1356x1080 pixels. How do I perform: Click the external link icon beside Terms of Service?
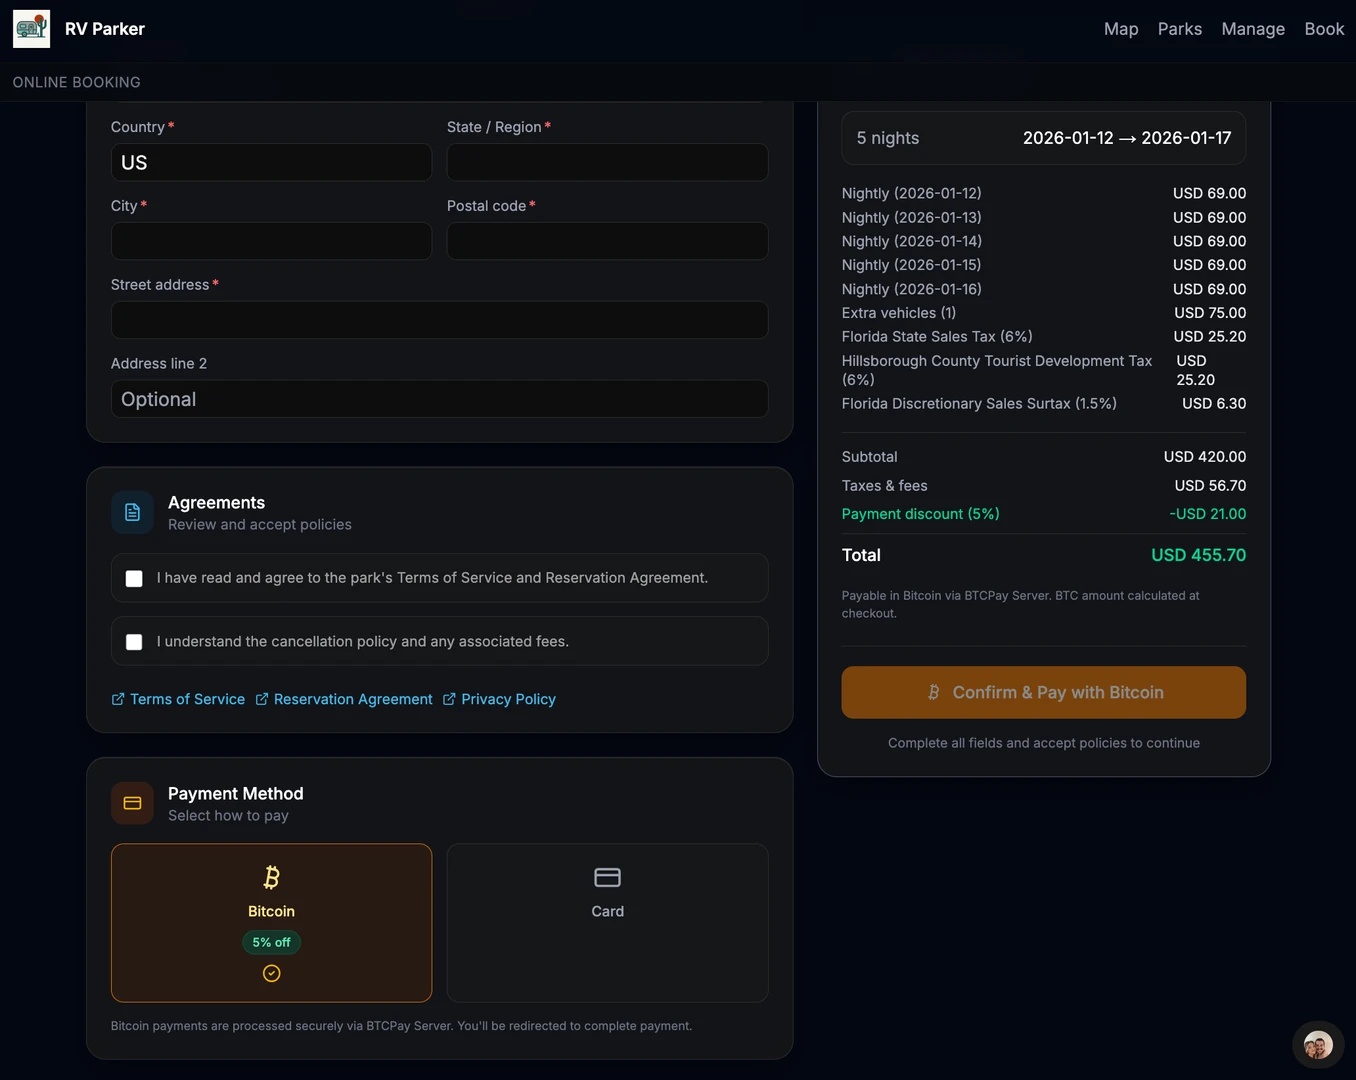coord(118,699)
